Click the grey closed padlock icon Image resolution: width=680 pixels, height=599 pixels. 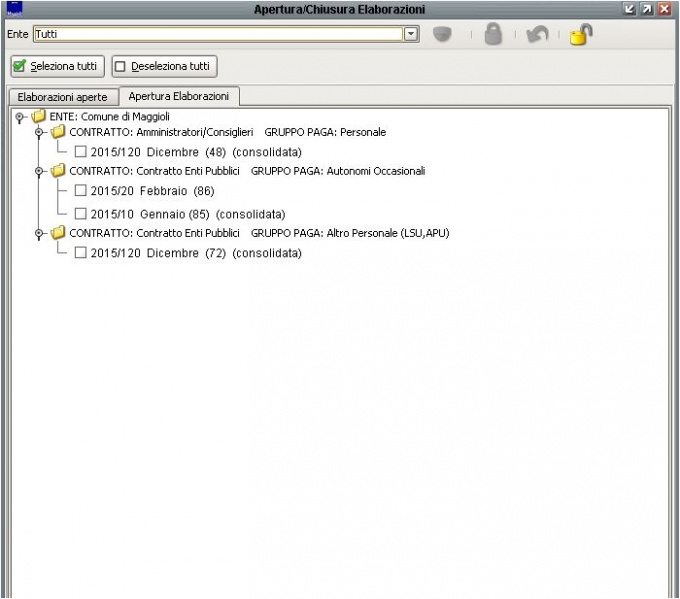click(x=493, y=34)
